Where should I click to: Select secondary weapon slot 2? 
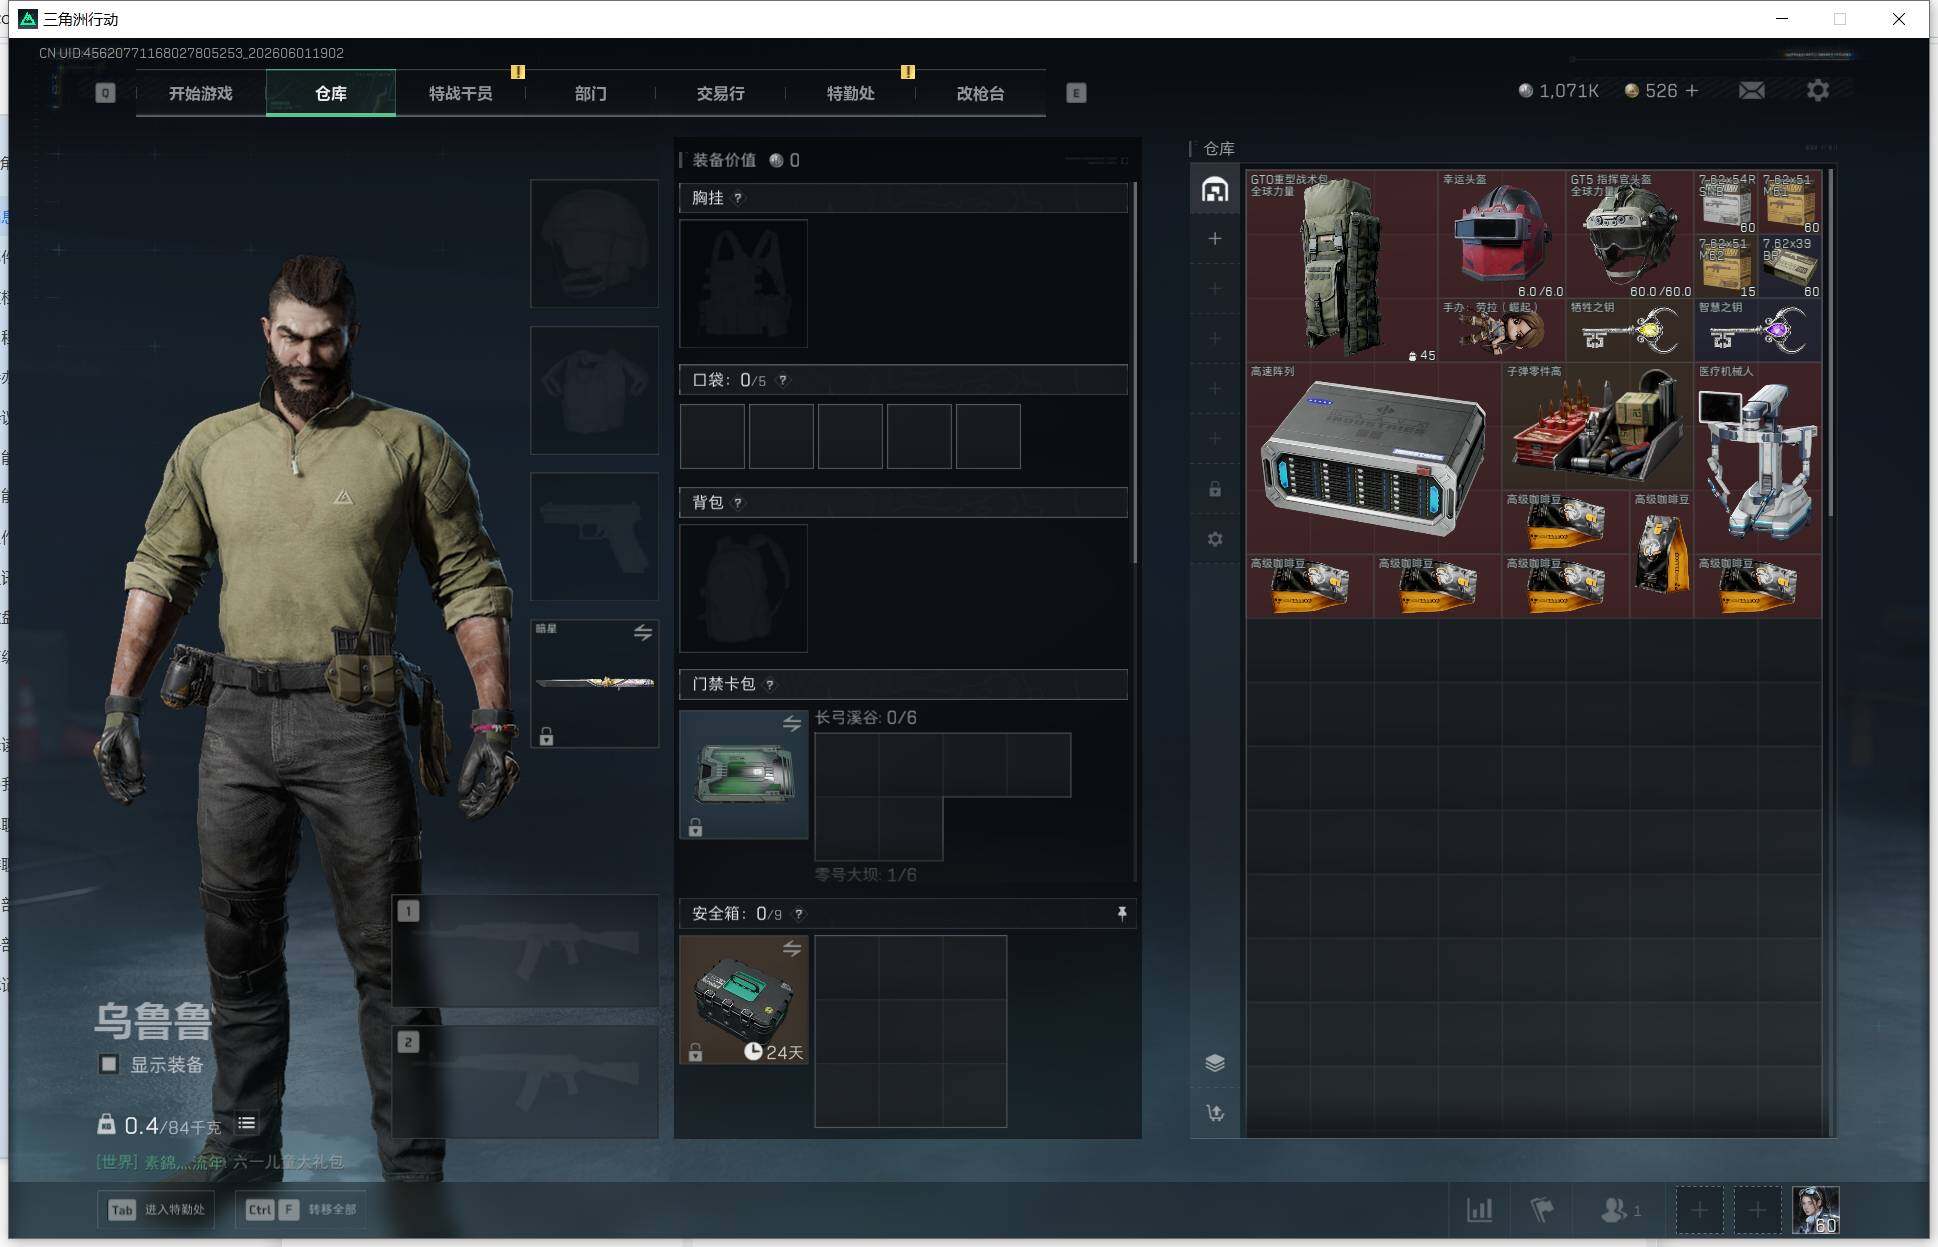coord(525,1082)
